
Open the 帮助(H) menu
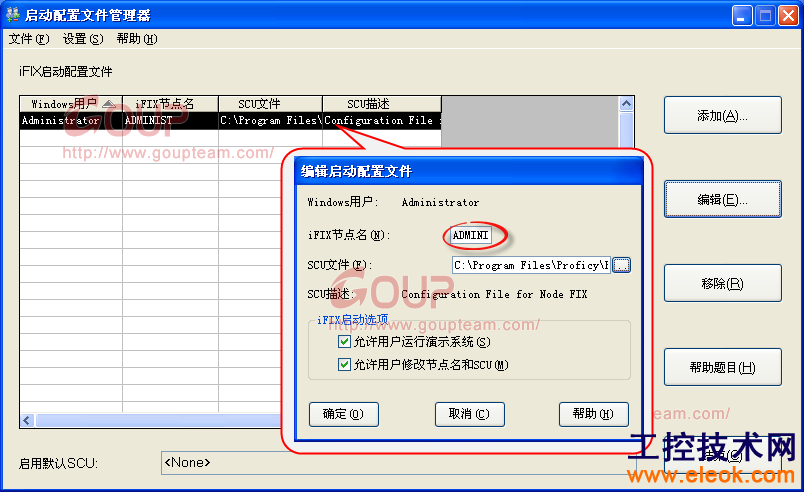click(137, 39)
